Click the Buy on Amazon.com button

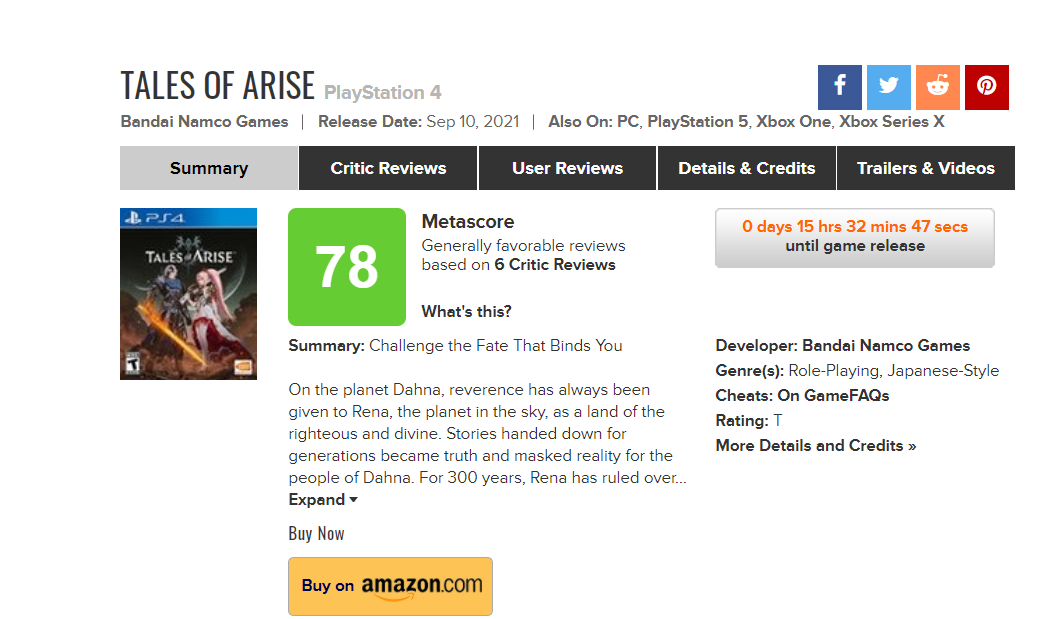tap(391, 586)
